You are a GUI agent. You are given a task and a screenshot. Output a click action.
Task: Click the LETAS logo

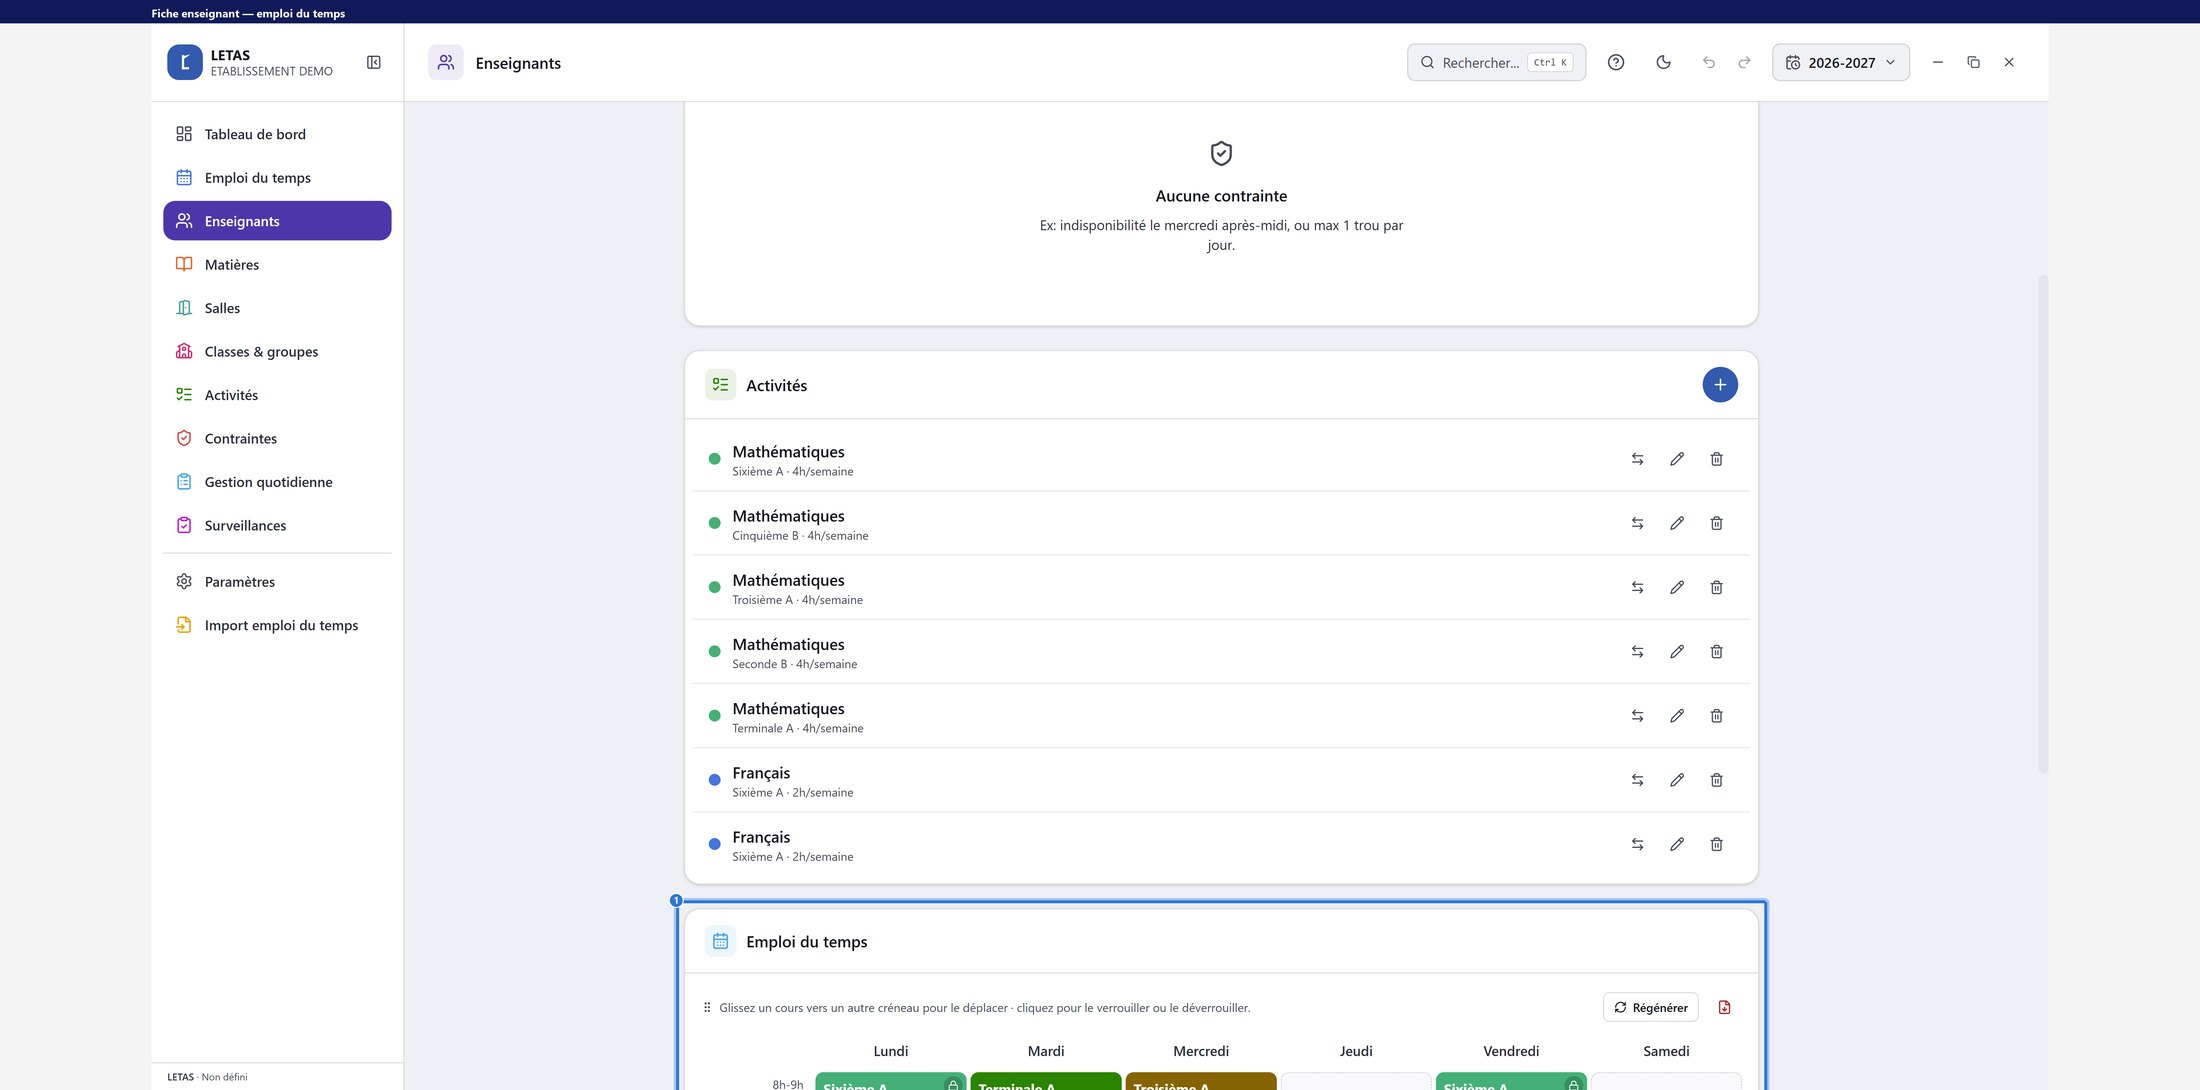(185, 62)
